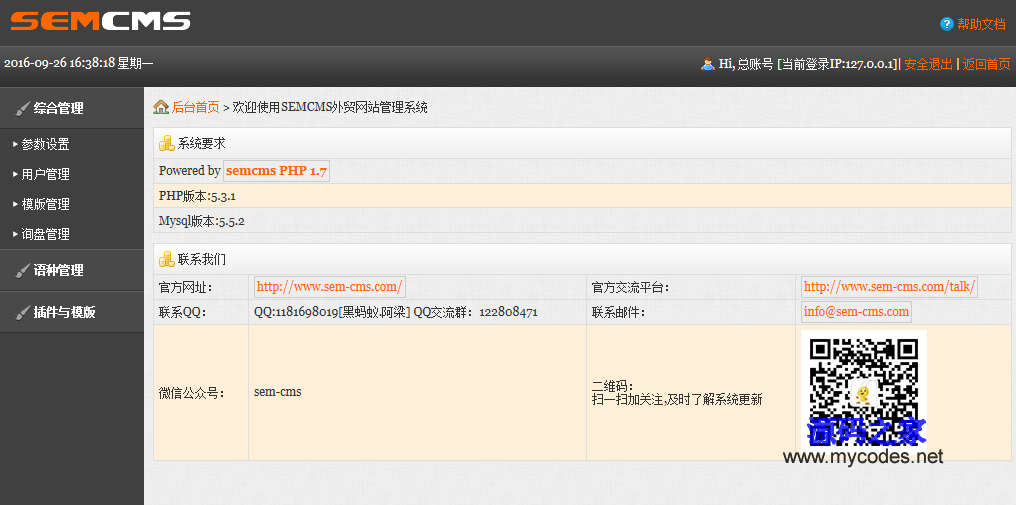Click the brush icon beside 综合管理
Viewport: 1016px width, 505px height.
pos(23,108)
